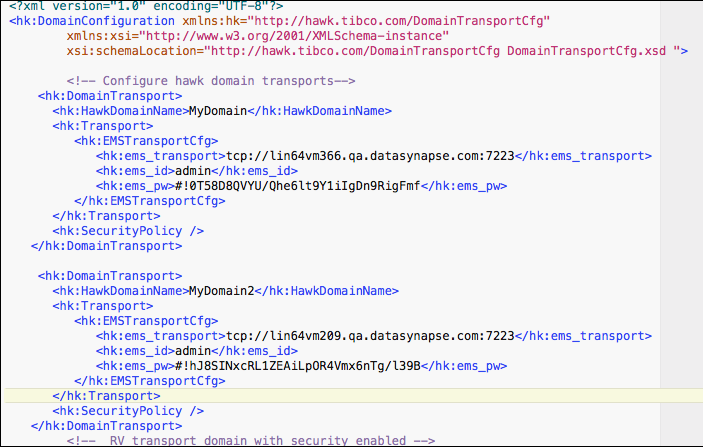Viewport: 703px width, 447px height.
Task: Click the MyDomain value in HawkDomainName
Action: click(x=218, y=111)
